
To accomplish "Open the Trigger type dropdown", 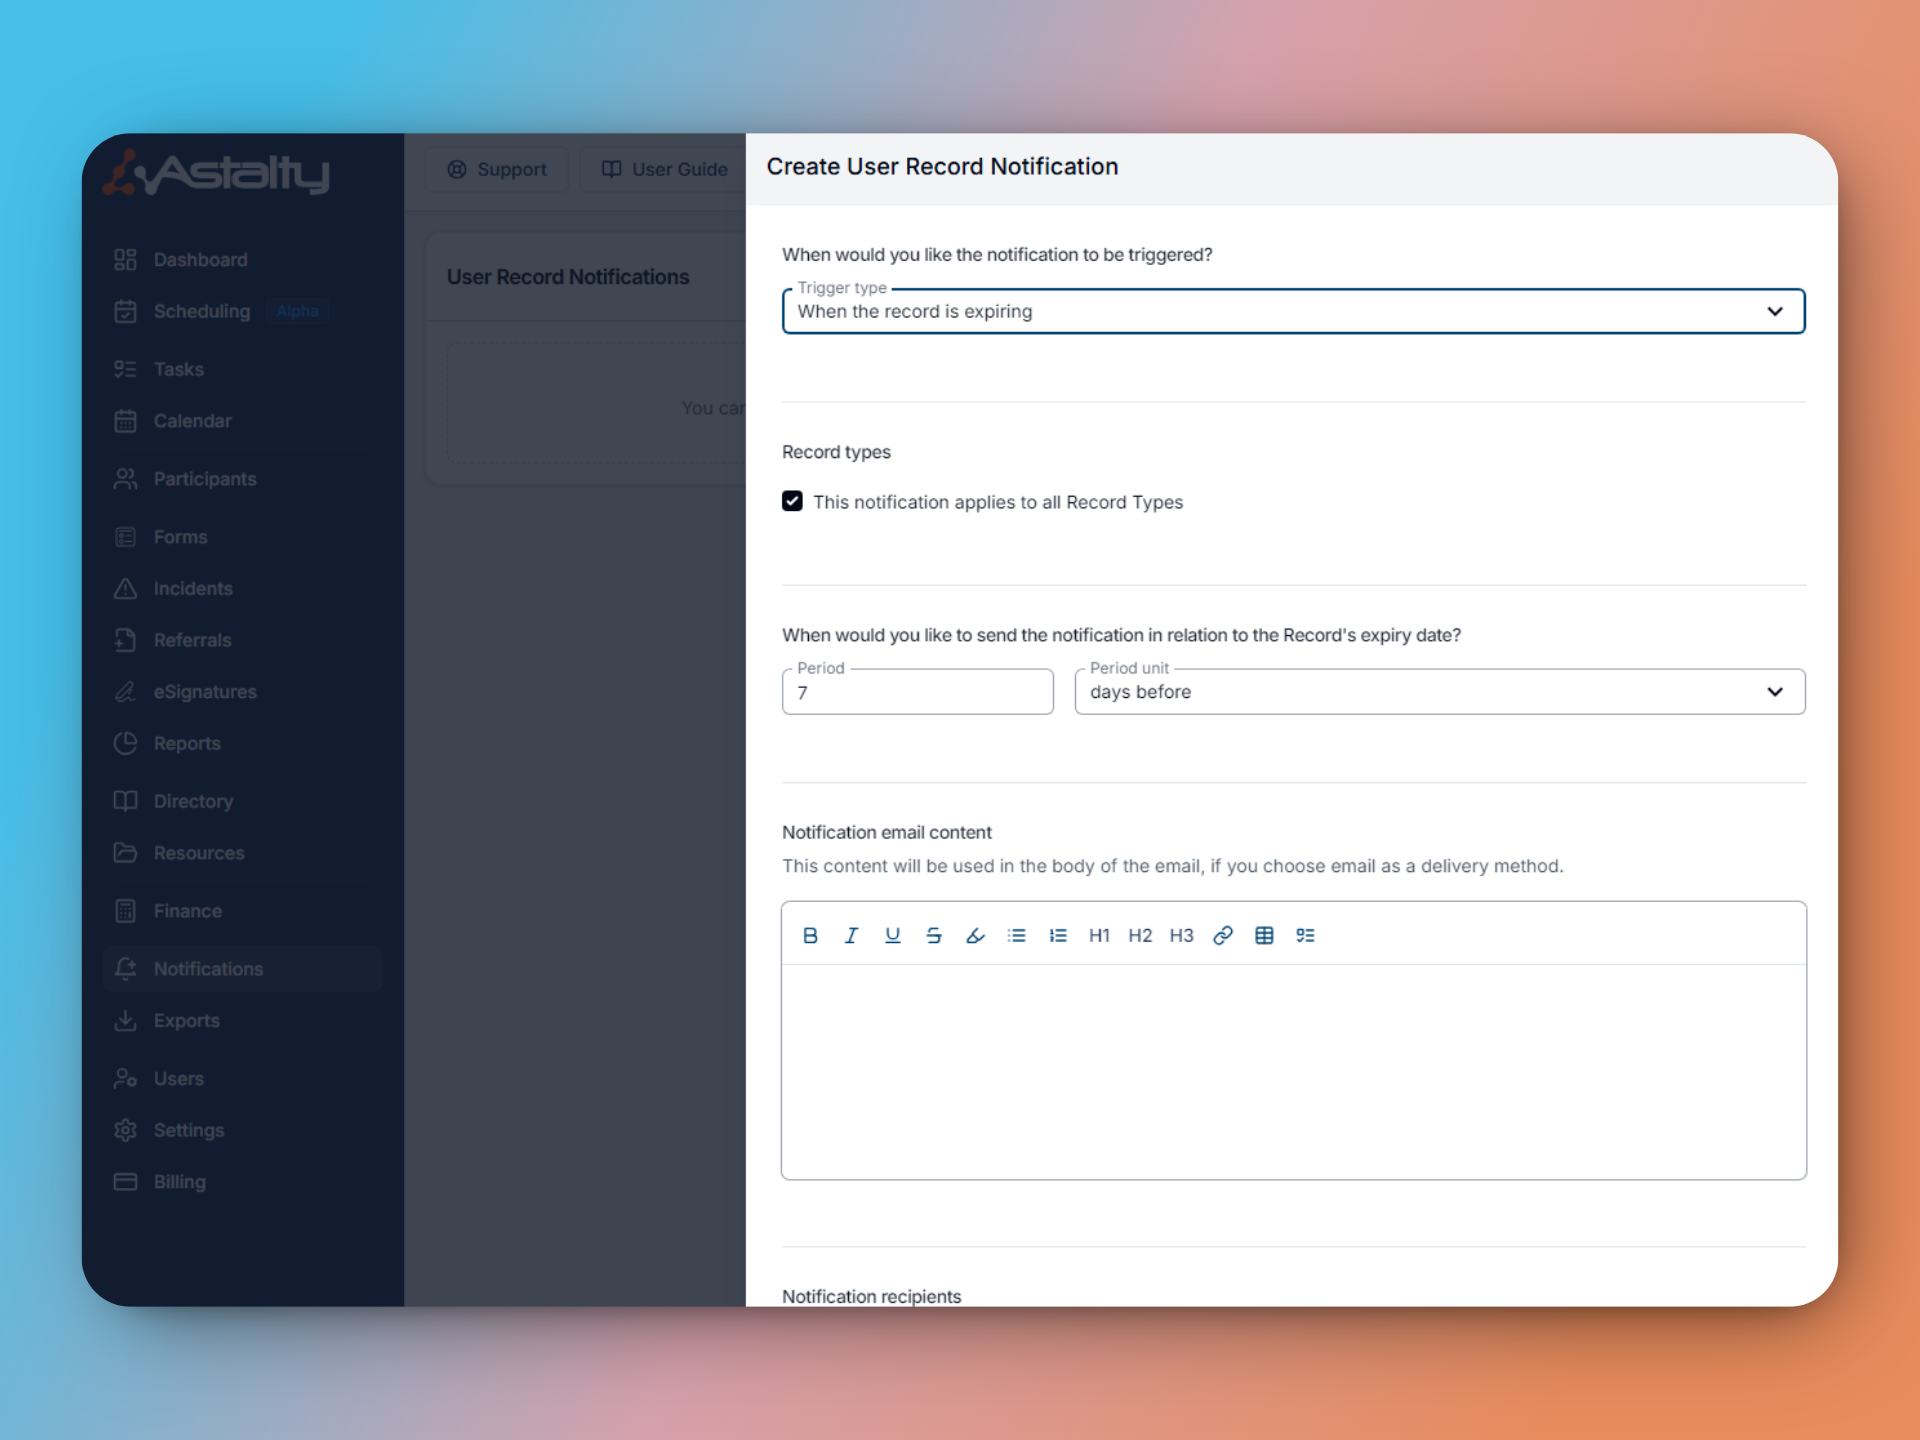I will tap(1292, 311).
